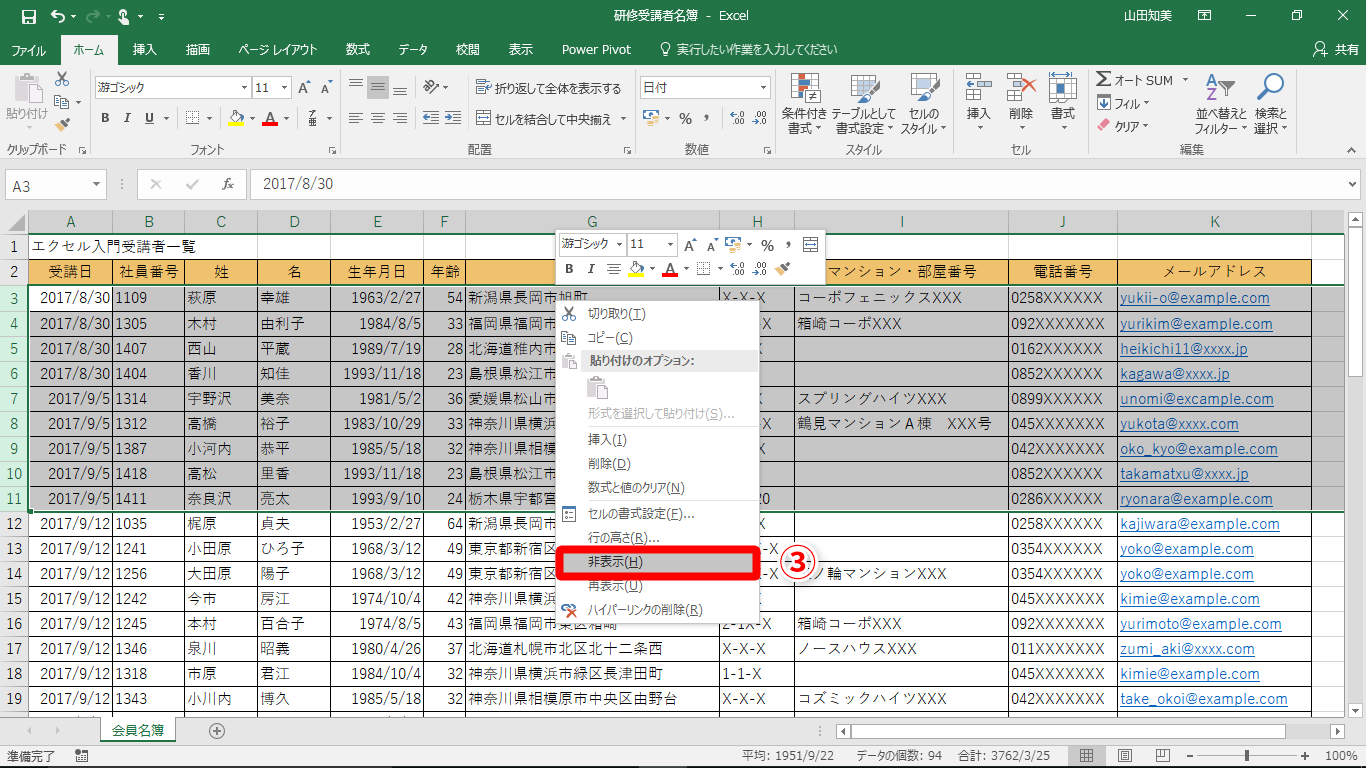This screenshot has height=768, width=1366.
Task: Add a new sheet with the plus button
Action: pos(216,731)
